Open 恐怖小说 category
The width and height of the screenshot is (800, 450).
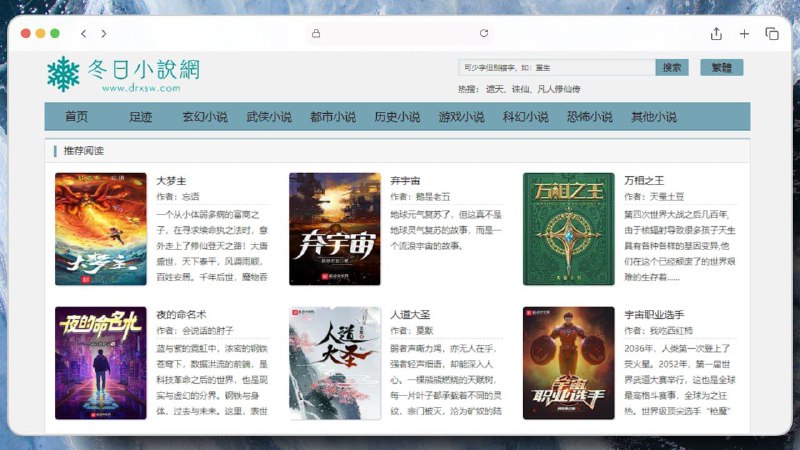pyautogui.click(x=589, y=117)
